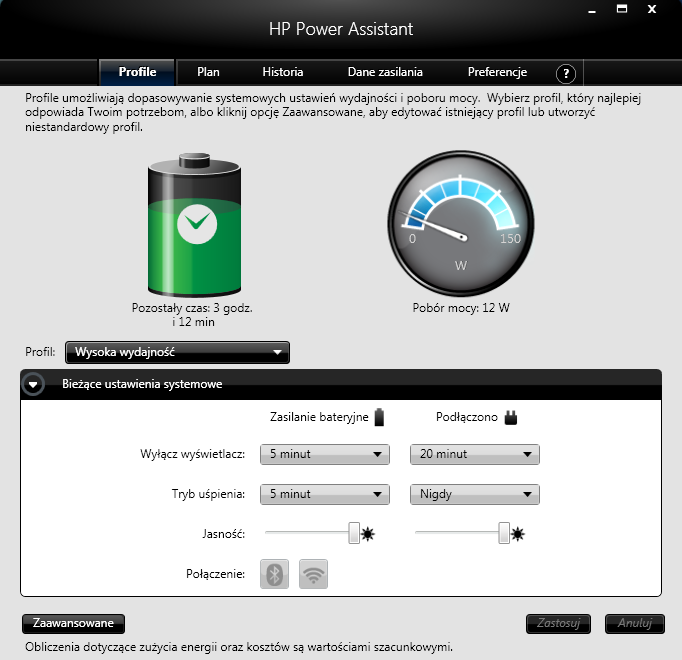Screen dimensions: 682x660
Task: Click the battery-power brightness slider handle
Action: coord(354,533)
